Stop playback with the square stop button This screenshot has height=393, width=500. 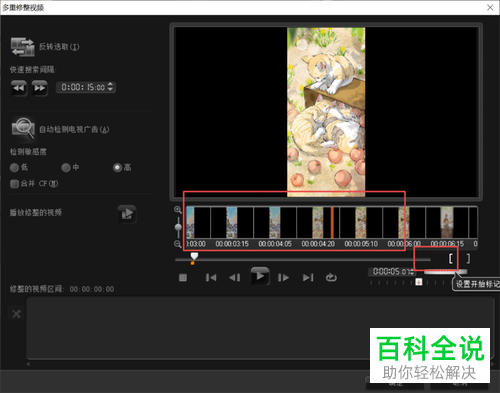[183, 278]
